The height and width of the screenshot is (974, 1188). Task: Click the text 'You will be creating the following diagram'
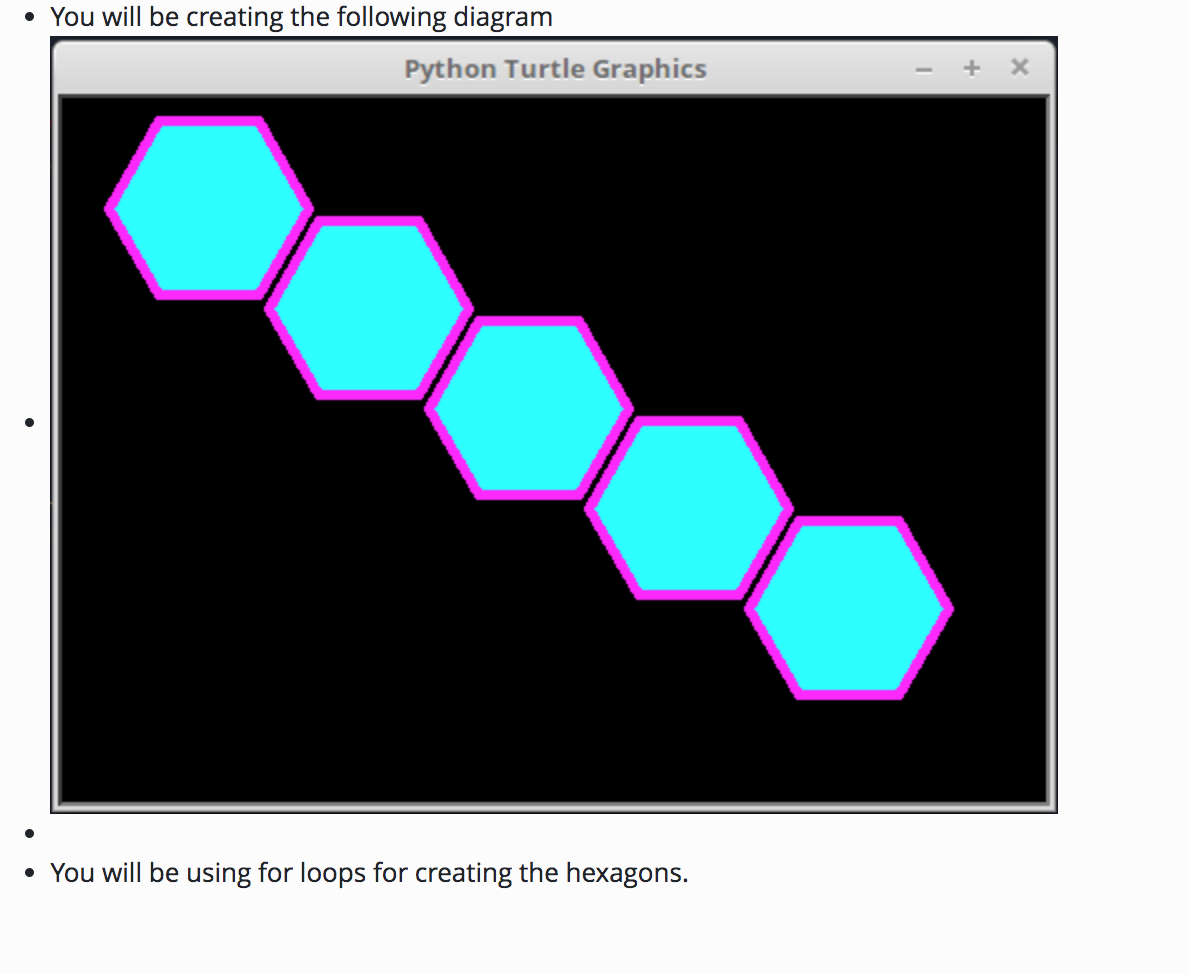point(302,17)
